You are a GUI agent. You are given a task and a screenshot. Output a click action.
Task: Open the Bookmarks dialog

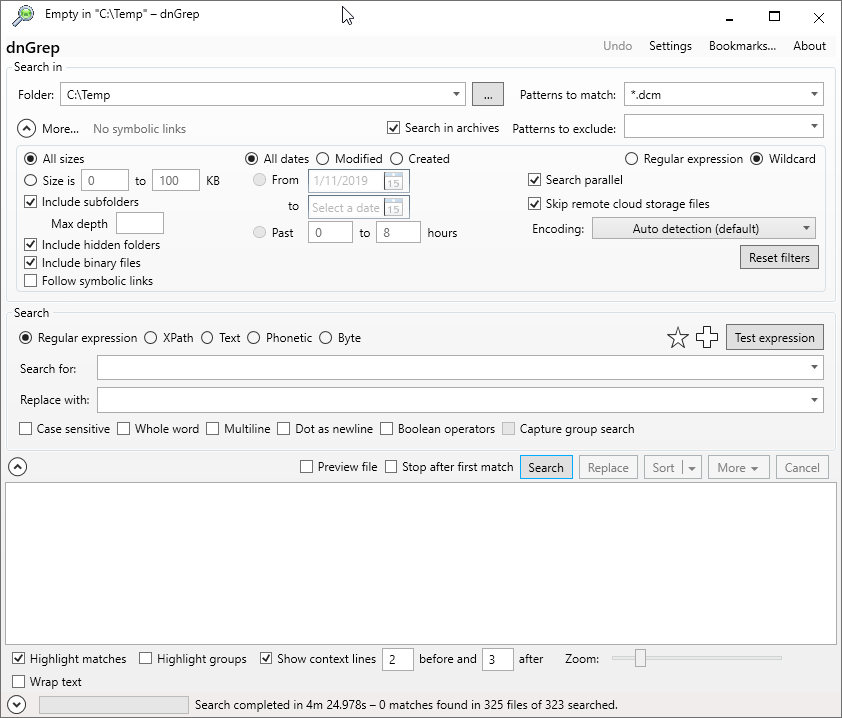742,45
